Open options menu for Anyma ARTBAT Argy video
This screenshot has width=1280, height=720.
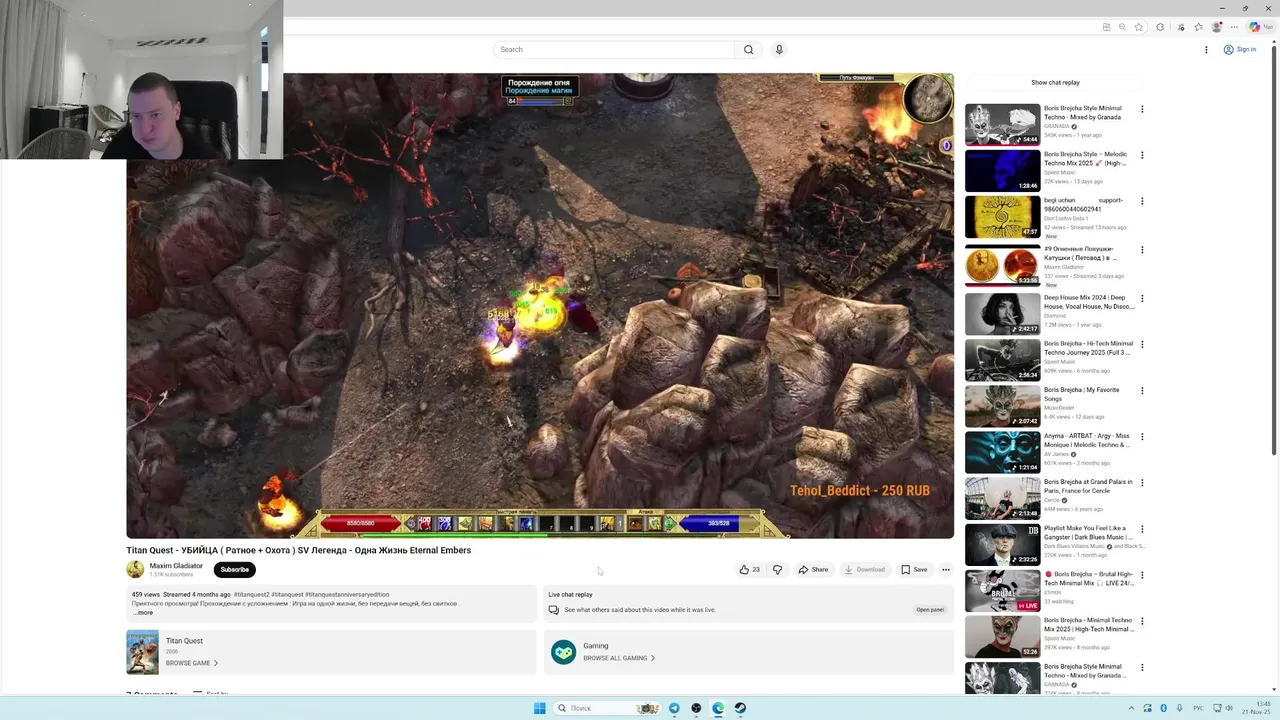coord(1142,437)
